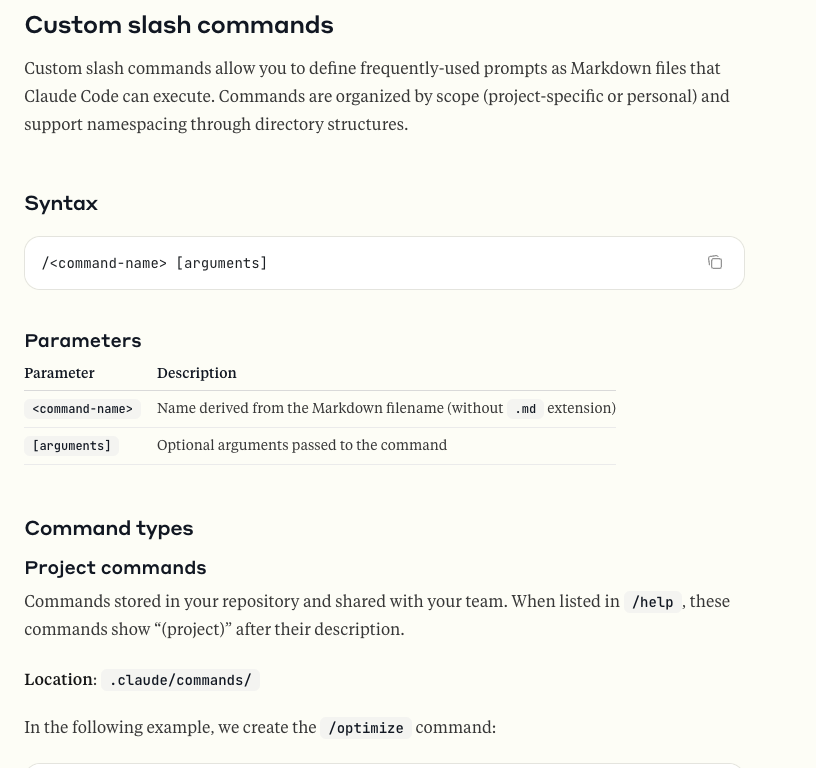Click the "Command types" heading
The height and width of the screenshot is (768, 816).
[x=109, y=528]
